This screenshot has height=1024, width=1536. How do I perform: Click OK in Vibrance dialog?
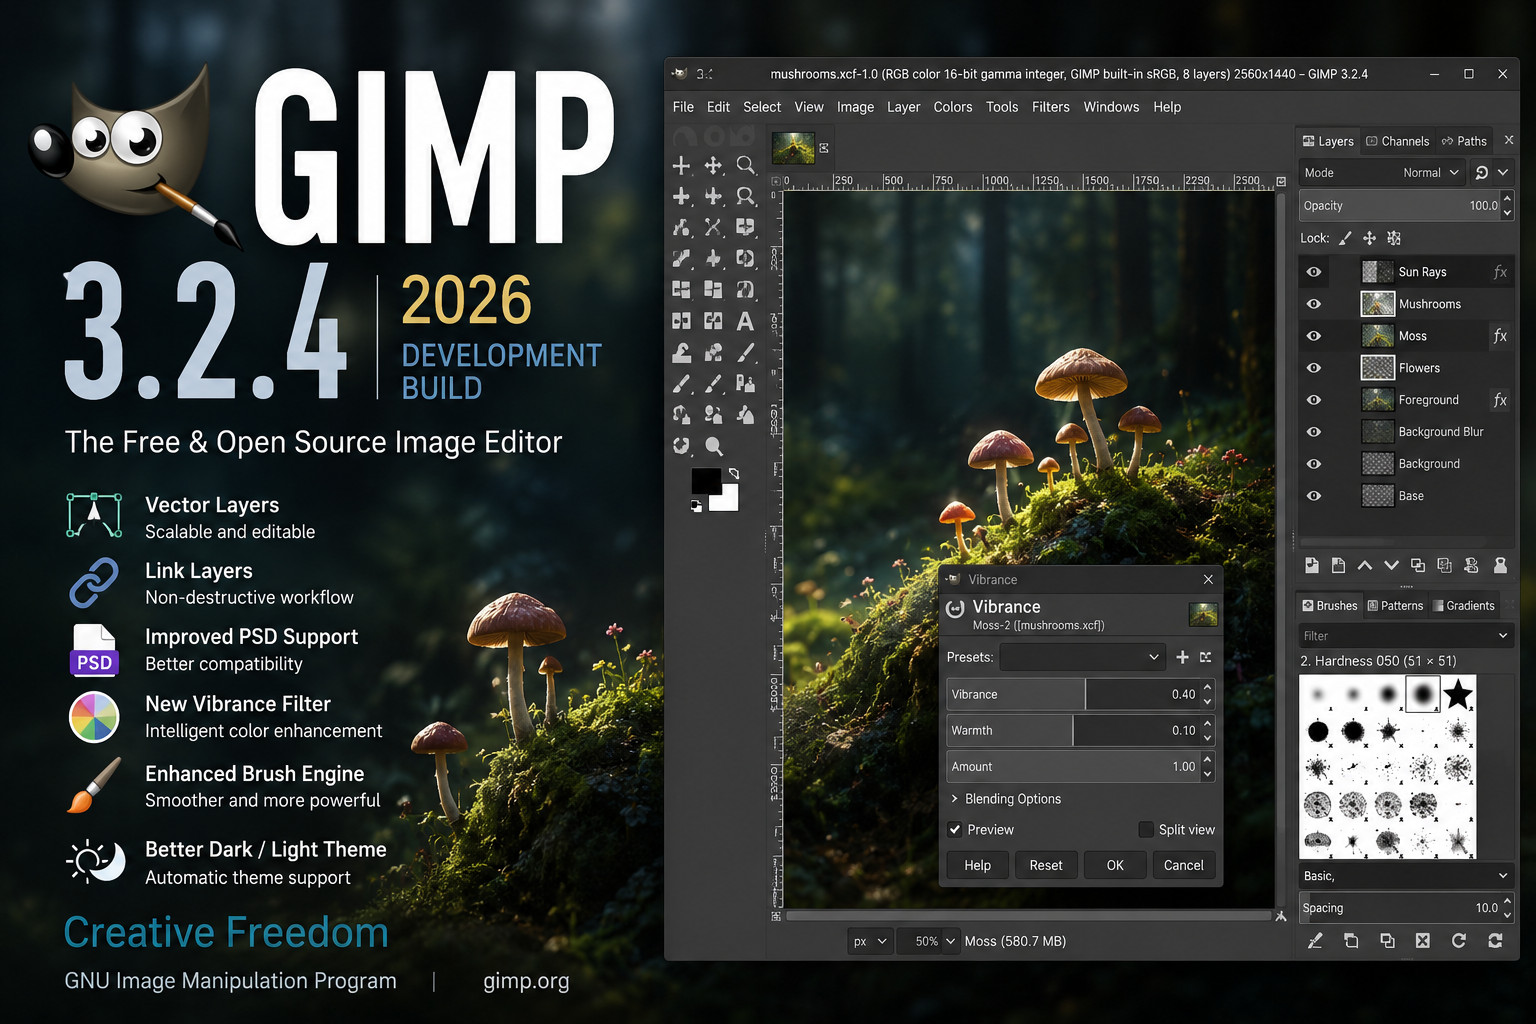1115,865
